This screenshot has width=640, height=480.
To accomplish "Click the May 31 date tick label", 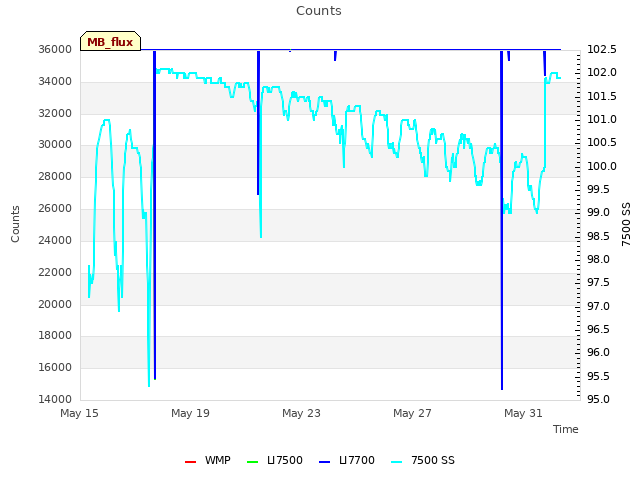I will pos(523,413).
